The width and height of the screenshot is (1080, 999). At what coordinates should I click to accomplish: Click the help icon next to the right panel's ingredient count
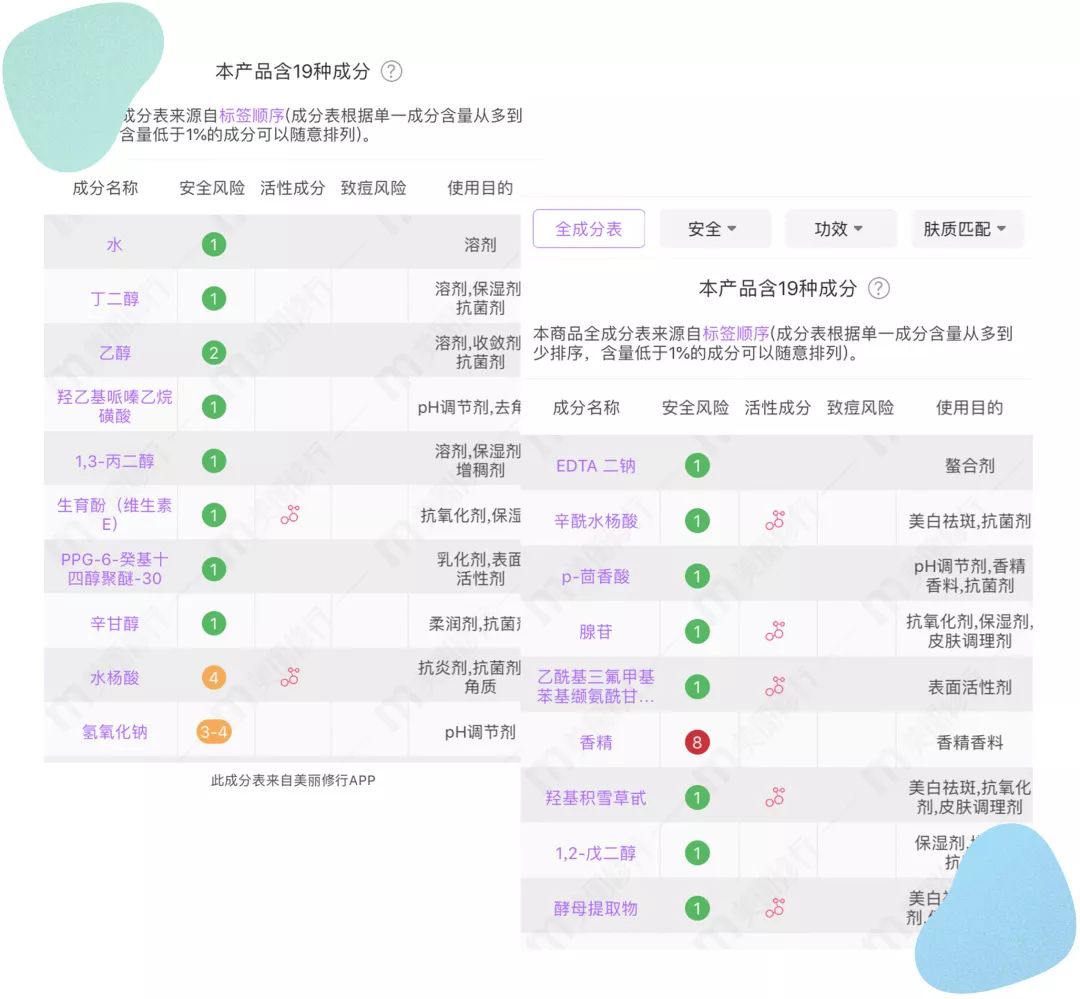pyautogui.click(x=878, y=288)
